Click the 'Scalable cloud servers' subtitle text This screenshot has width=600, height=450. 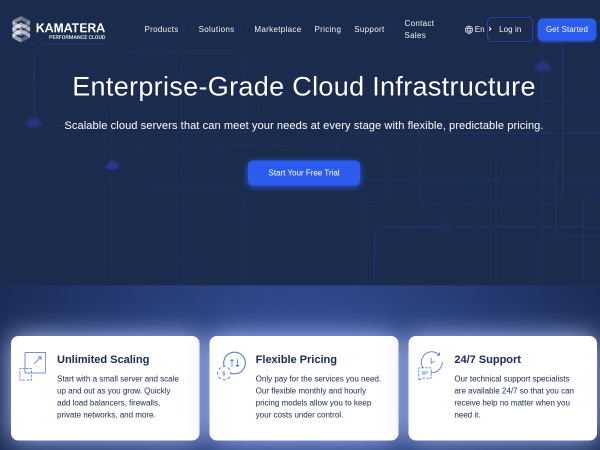click(x=304, y=126)
